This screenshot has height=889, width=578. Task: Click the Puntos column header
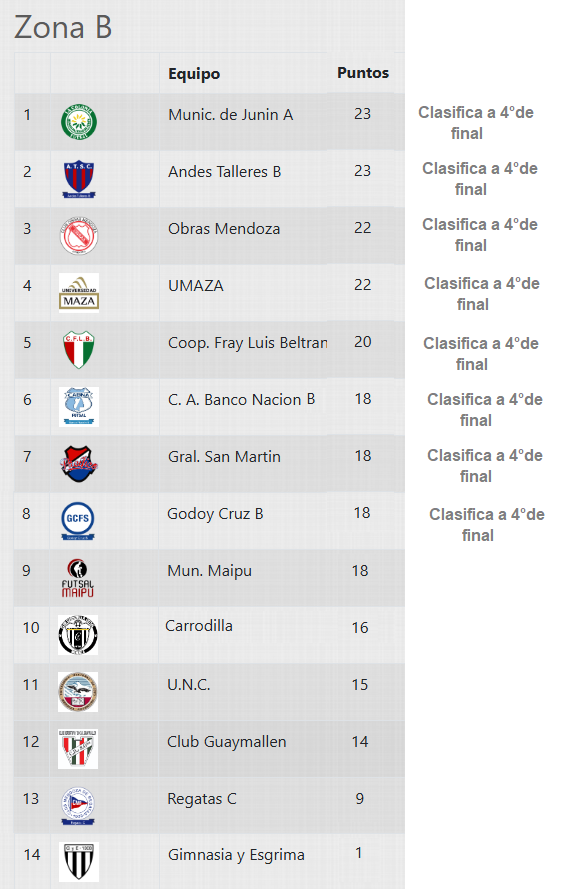click(x=363, y=73)
